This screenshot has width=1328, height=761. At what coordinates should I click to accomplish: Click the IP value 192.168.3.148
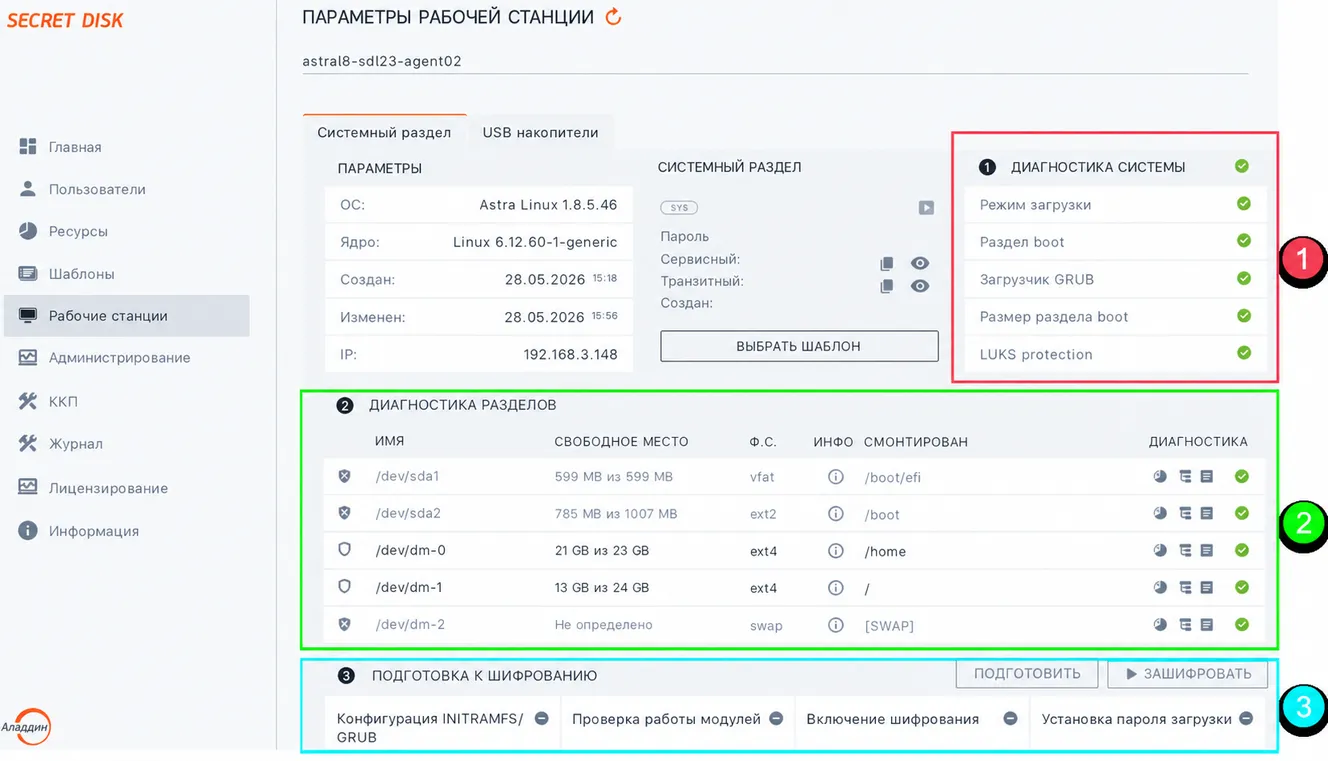(x=570, y=354)
